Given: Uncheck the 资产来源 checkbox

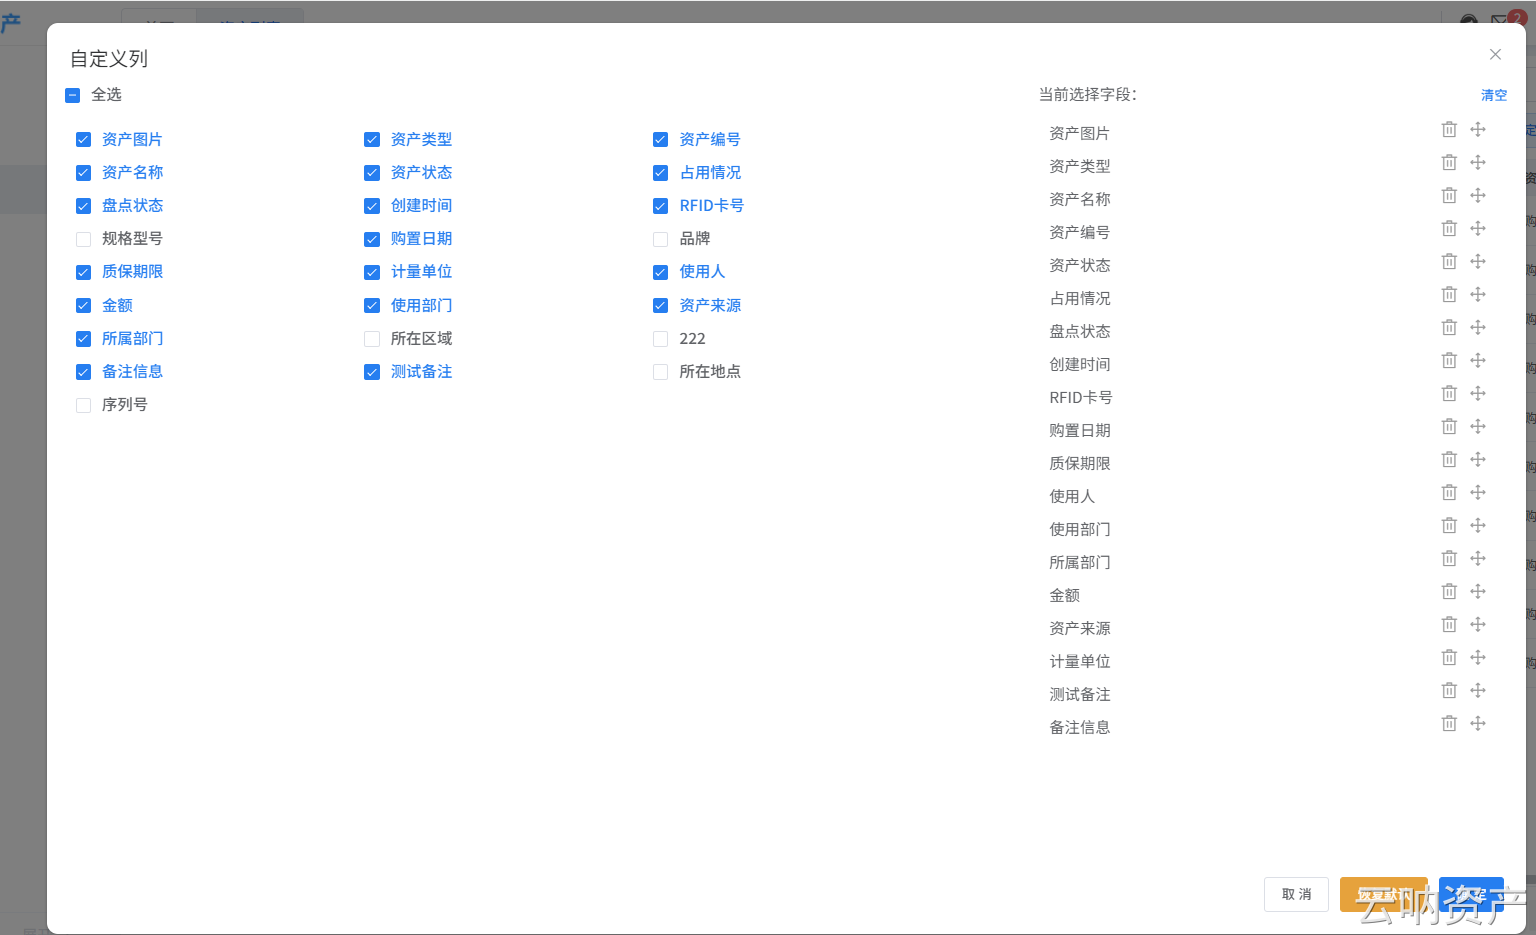Looking at the screenshot, I should [660, 306].
